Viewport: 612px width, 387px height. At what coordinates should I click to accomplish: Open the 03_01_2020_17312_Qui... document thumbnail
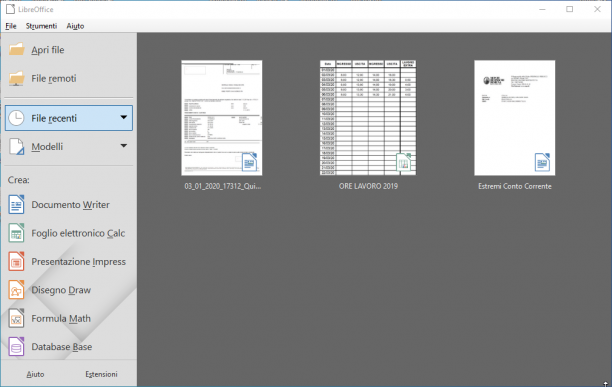tap(222, 118)
